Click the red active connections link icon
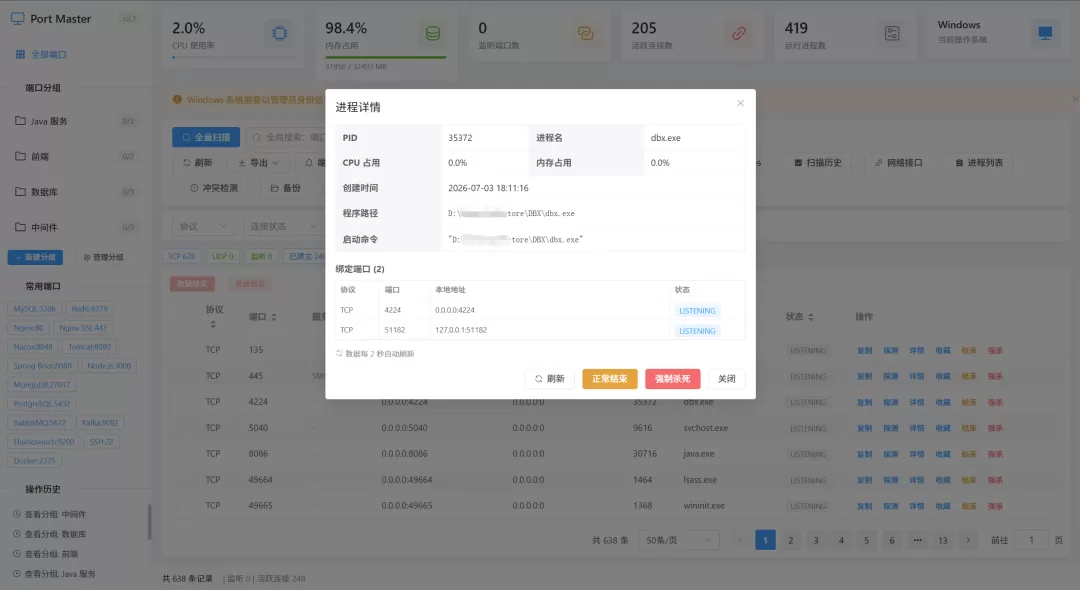The width and height of the screenshot is (1080, 590). (x=738, y=33)
